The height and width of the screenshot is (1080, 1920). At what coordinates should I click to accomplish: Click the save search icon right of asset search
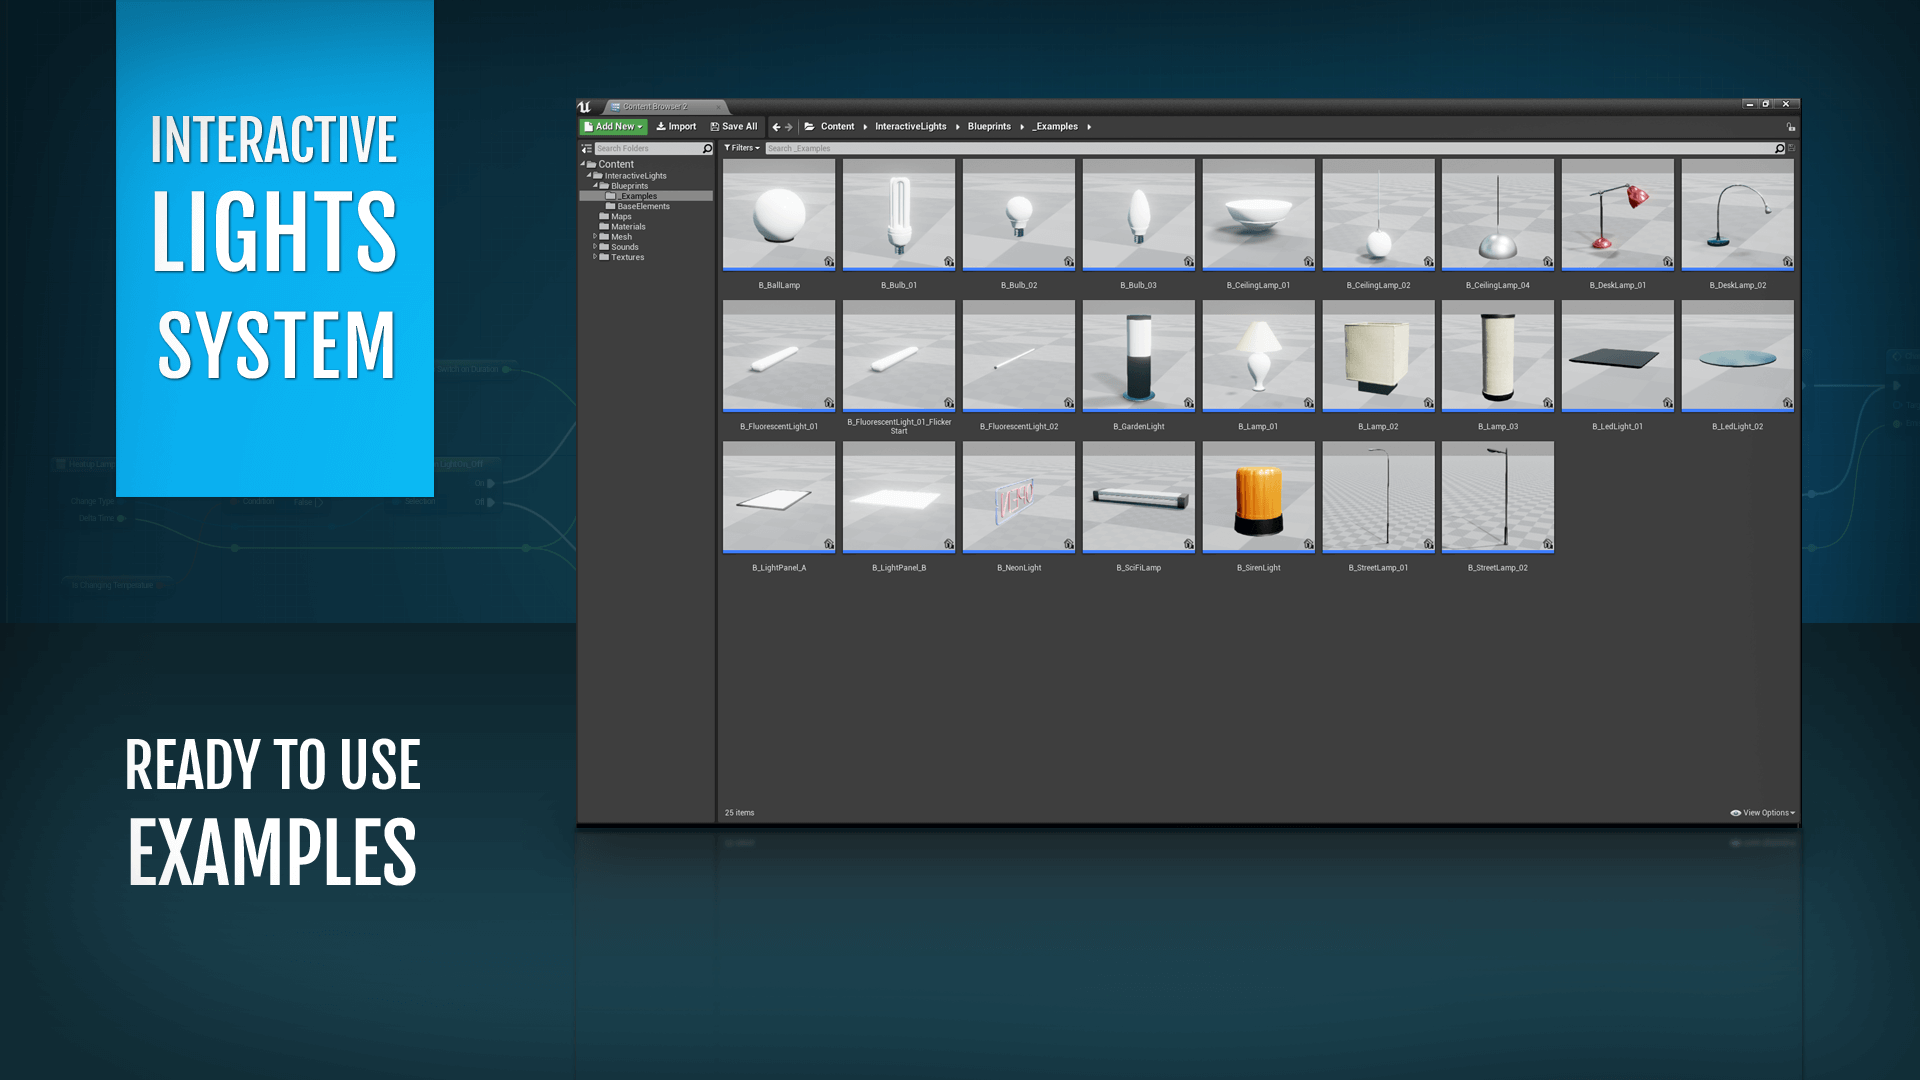(x=1792, y=148)
